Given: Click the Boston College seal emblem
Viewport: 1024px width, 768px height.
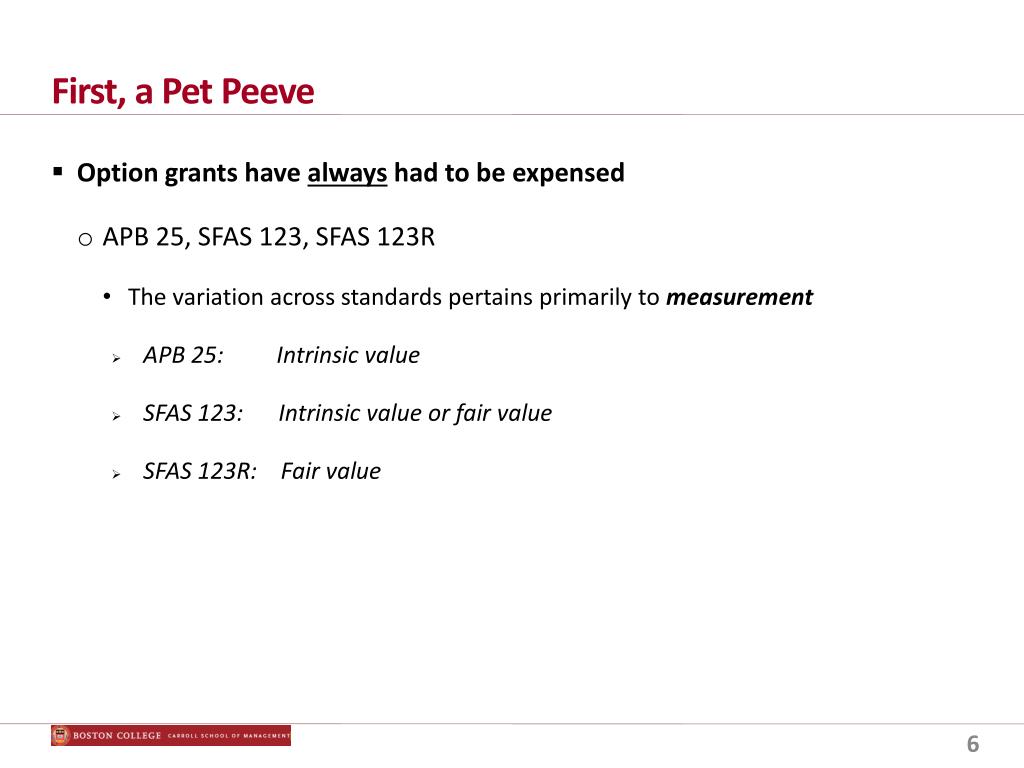Looking at the screenshot, I should click(x=61, y=735).
